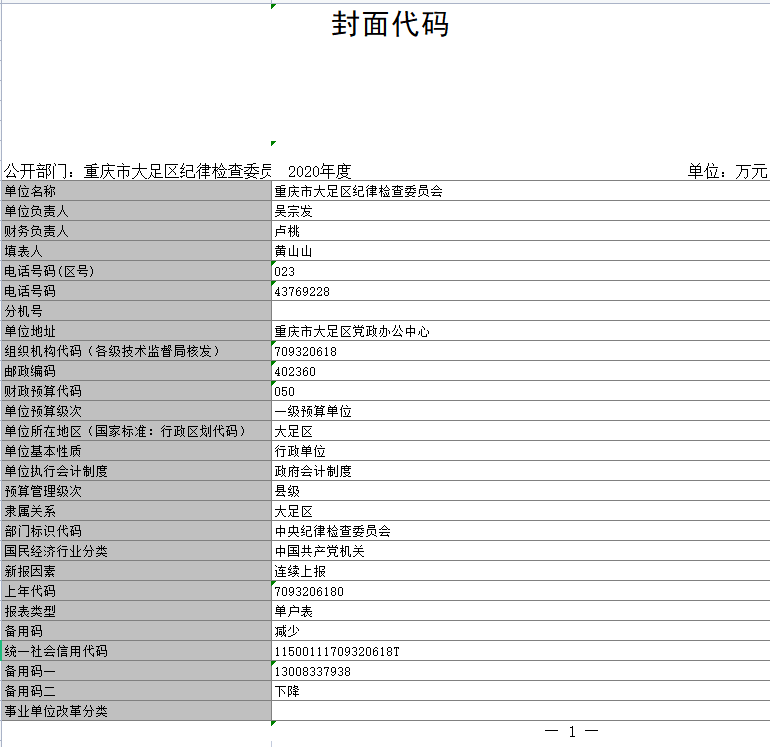Click the phone number cell '43769228'
This screenshot has height=747, width=770.
tap(302, 291)
